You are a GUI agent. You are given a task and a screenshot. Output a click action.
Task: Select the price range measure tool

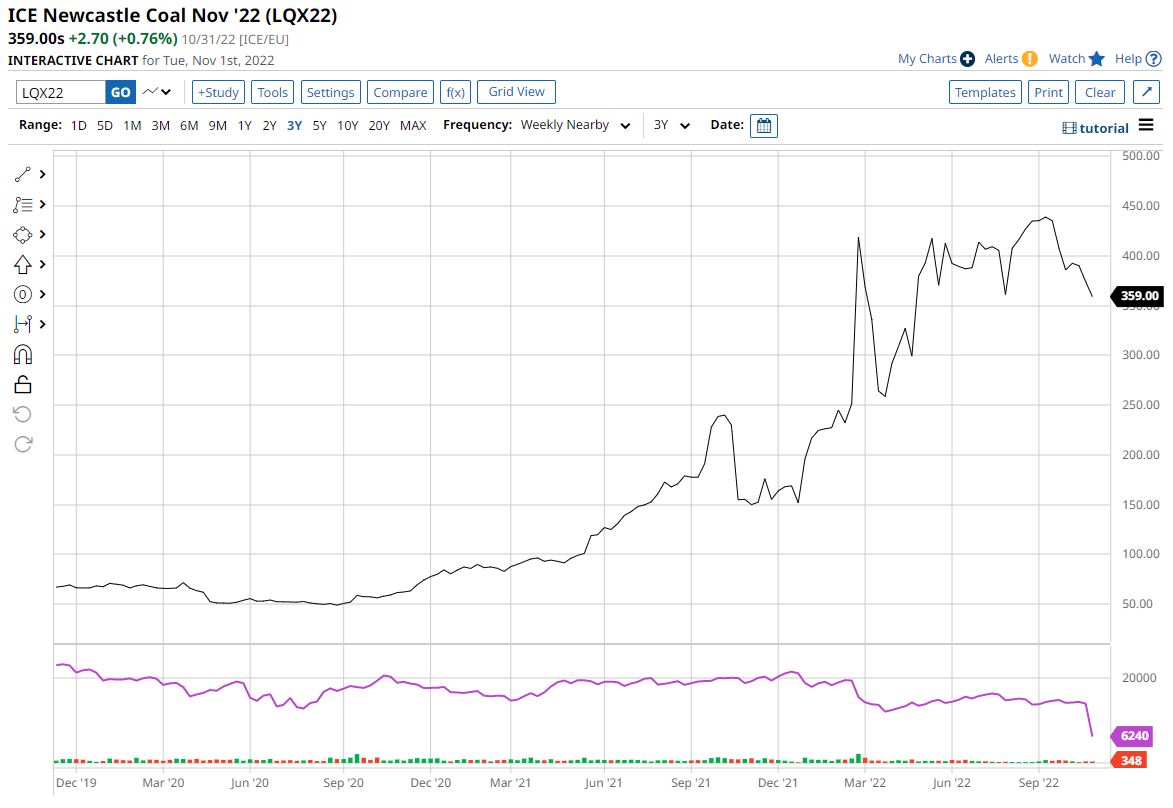22,324
